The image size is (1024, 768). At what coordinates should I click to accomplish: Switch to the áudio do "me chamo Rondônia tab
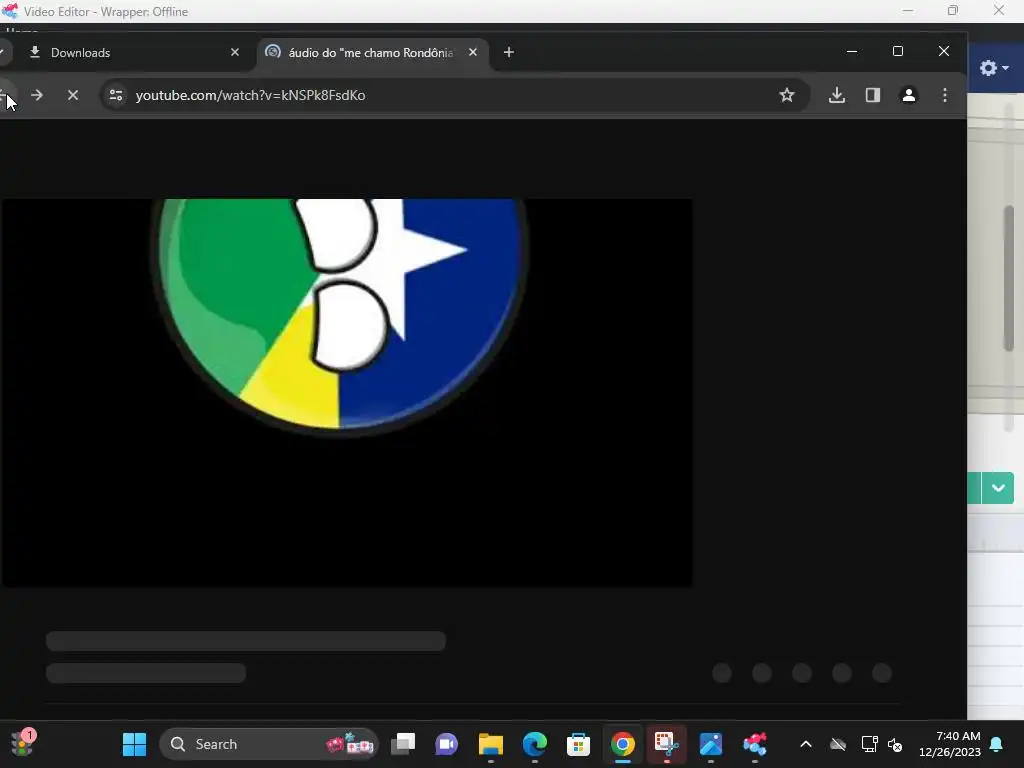click(x=372, y=52)
